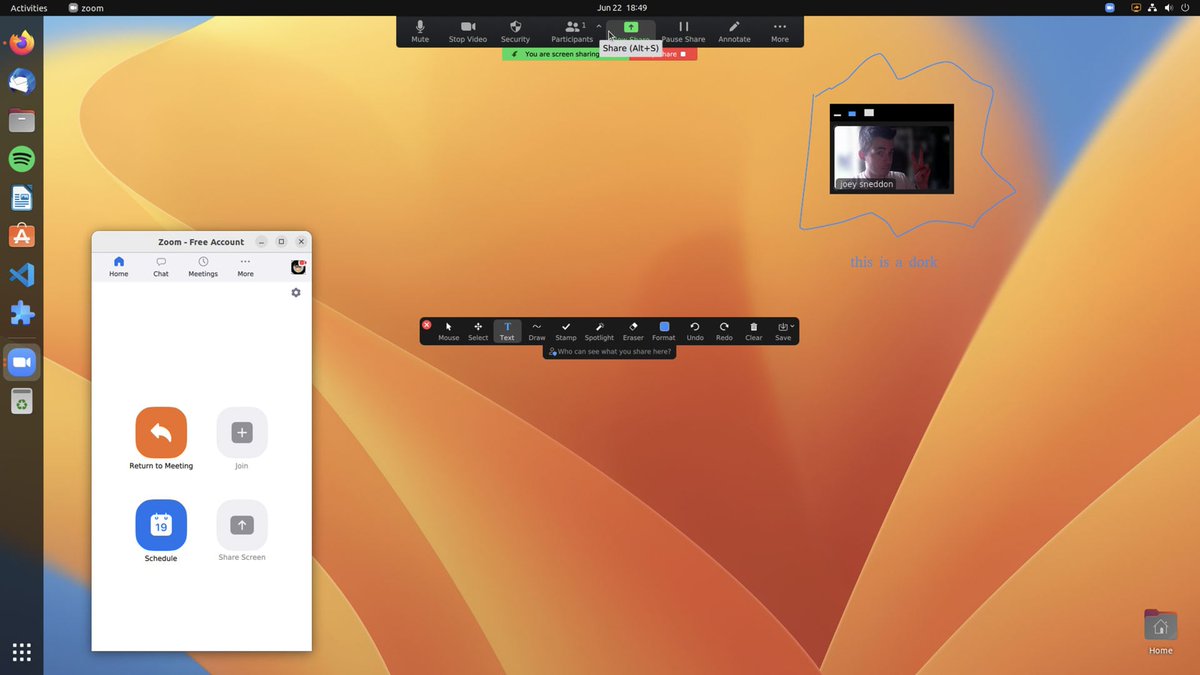Switch to the Meetings tab
1200x675 pixels.
pyautogui.click(x=202, y=265)
